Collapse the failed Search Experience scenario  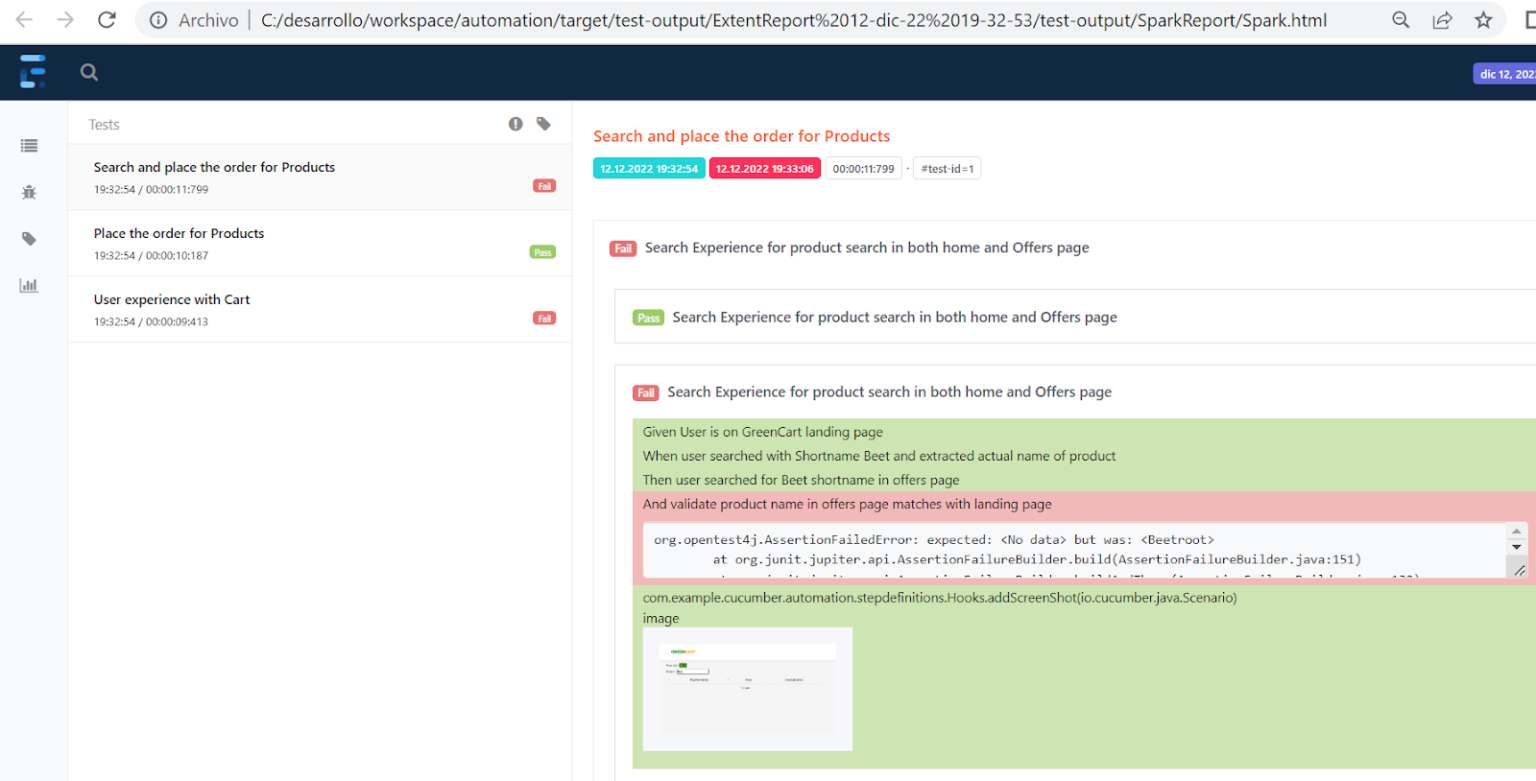(x=889, y=392)
